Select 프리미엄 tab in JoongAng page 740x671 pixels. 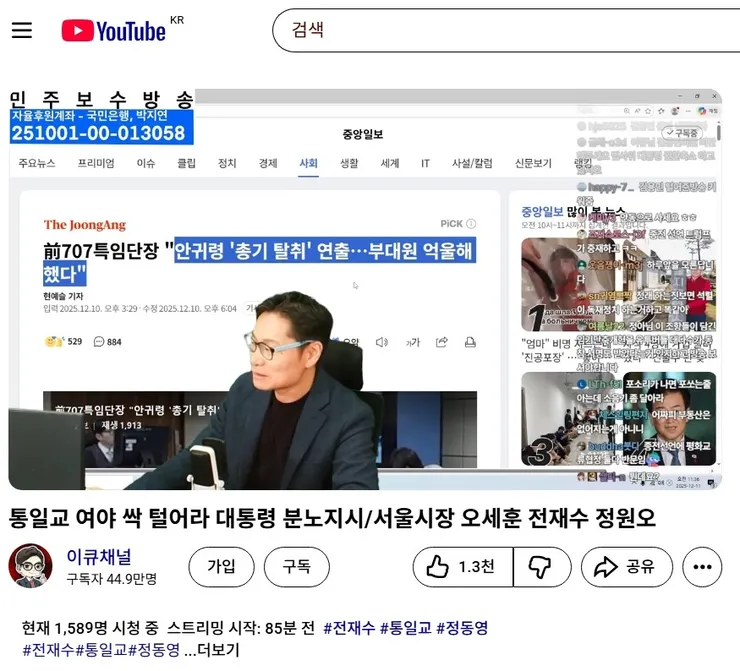click(96, 163)
